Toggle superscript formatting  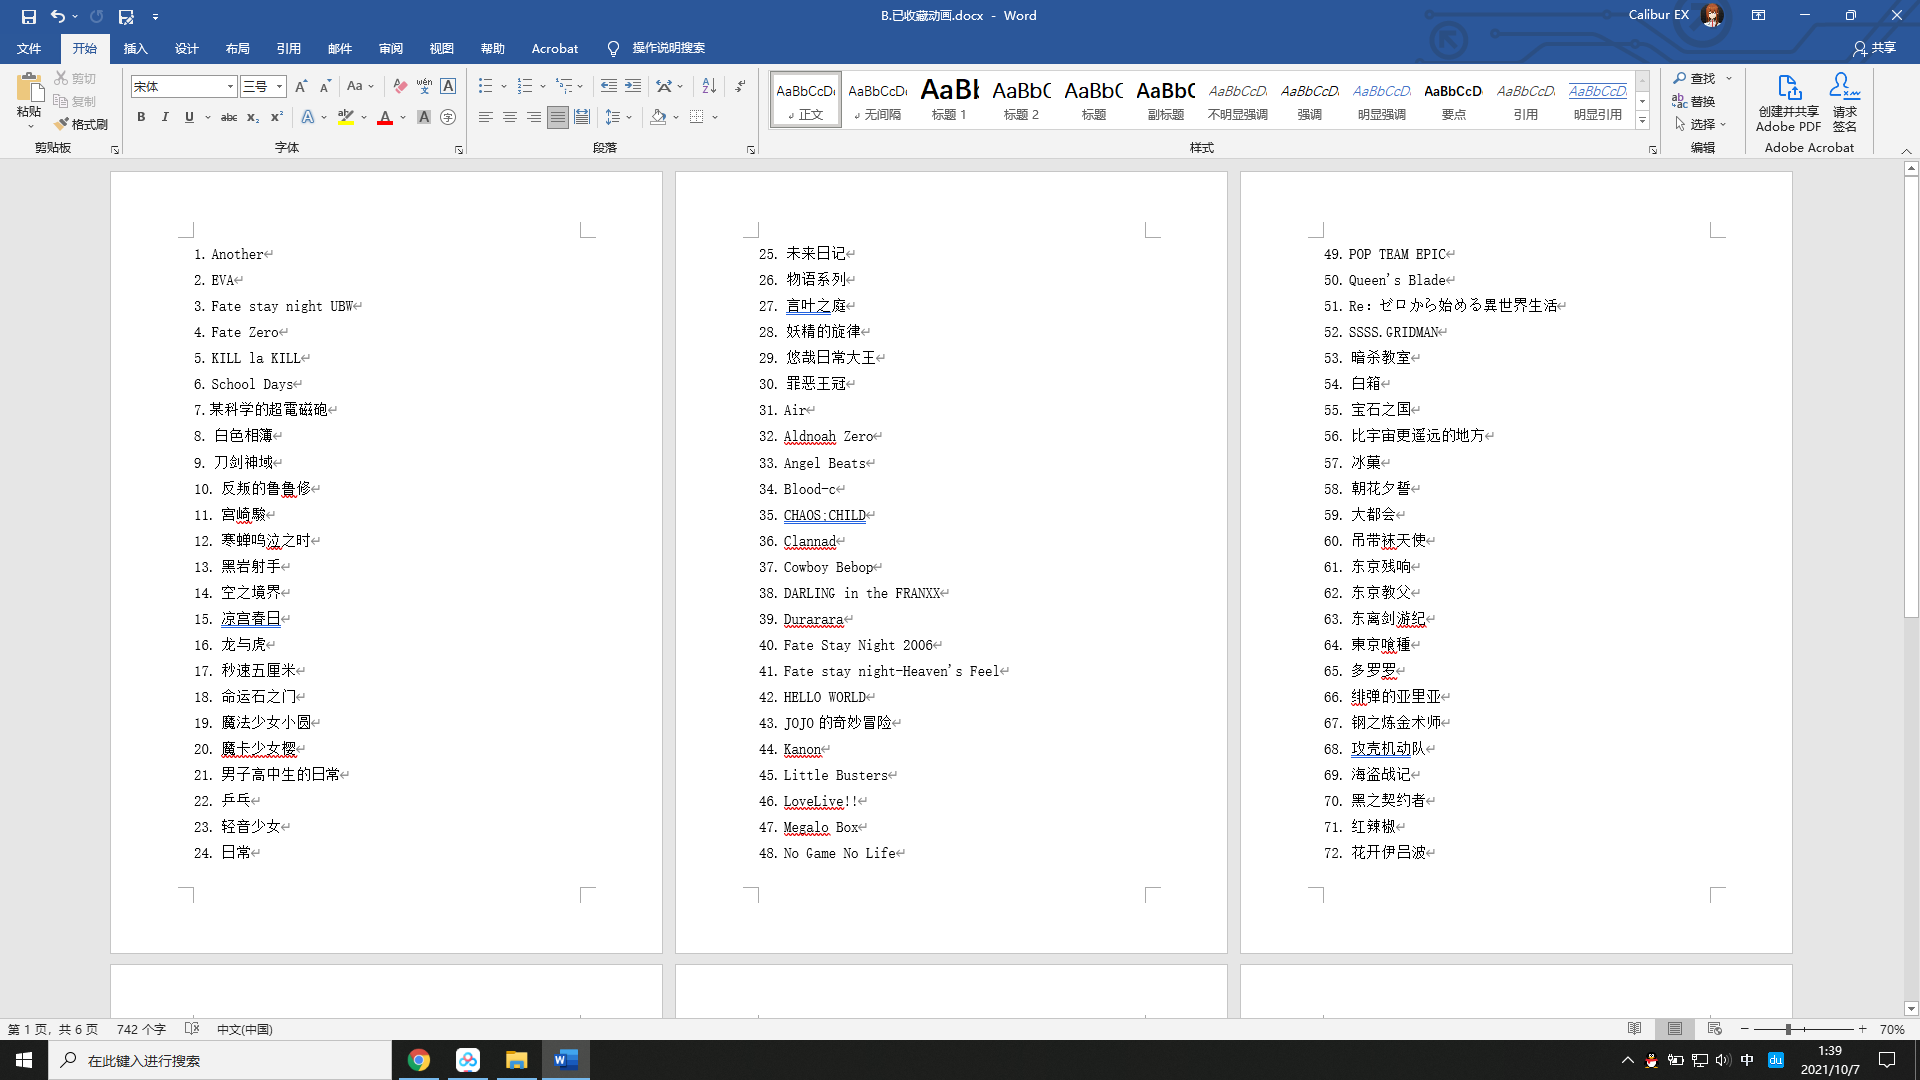(x=277, y=118)
